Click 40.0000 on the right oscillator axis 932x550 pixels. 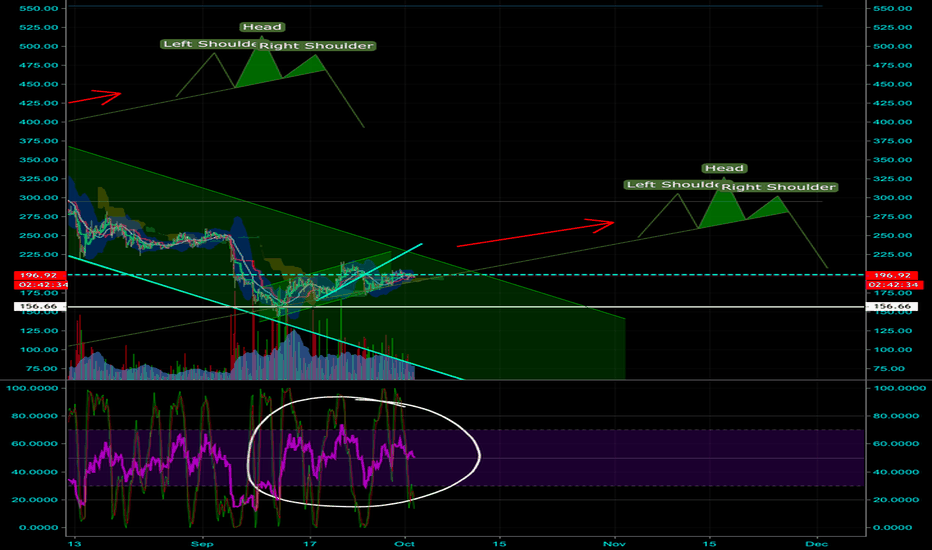point(896,472)
